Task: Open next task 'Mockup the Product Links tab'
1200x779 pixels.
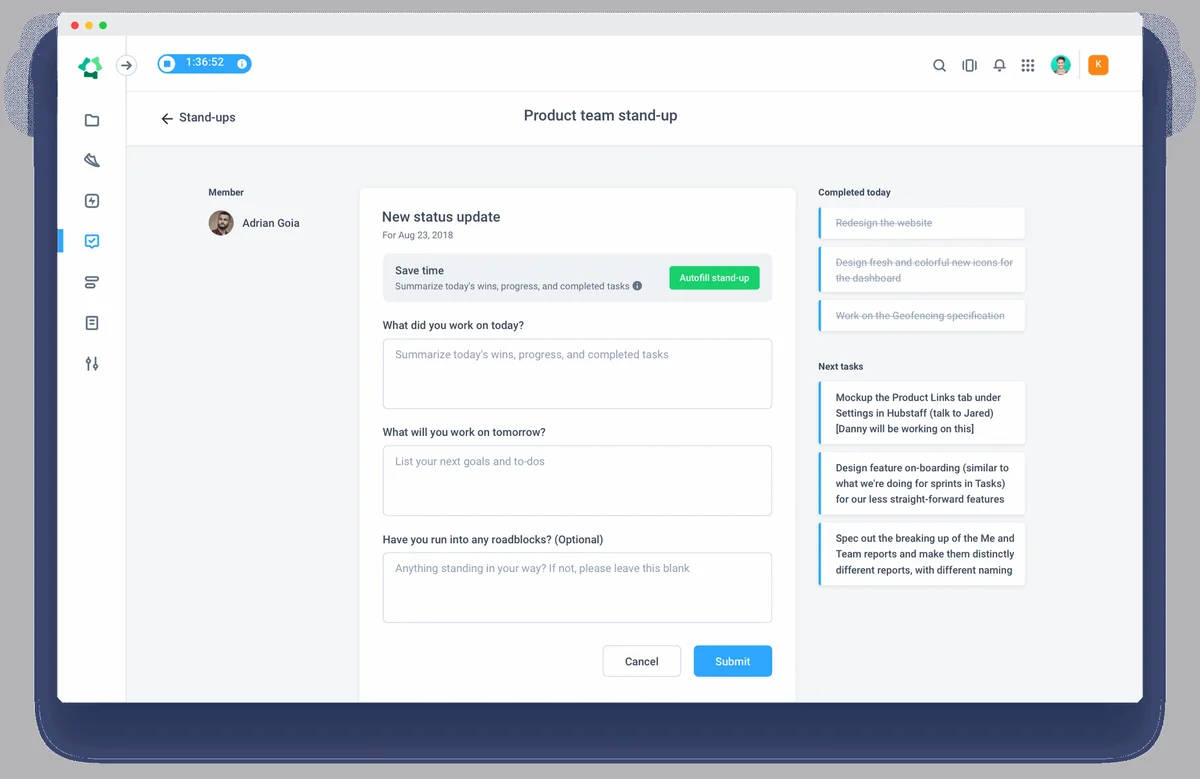Action: tap(922, 413)
